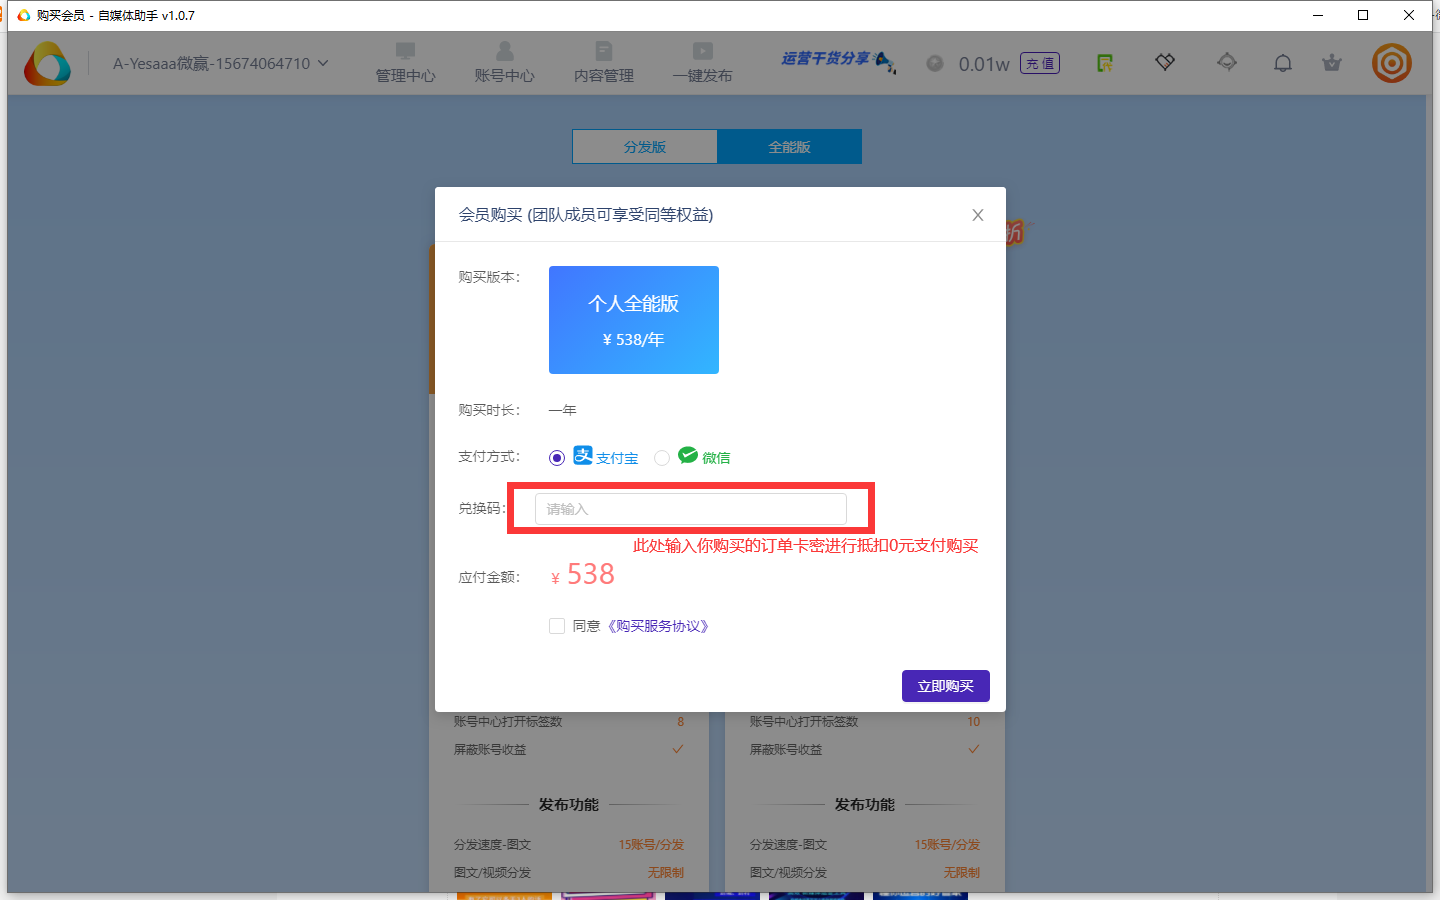Select 支付宝 payment radio button
The height and width of the screenshot is (900, 1440).
tap(557, 458)
